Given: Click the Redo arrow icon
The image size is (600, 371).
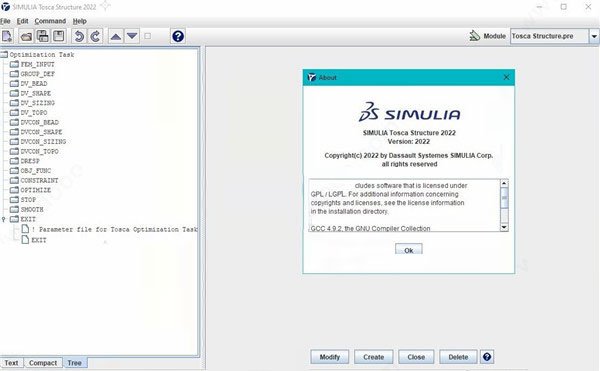Looking at the screenshot, I should (95, 36).
